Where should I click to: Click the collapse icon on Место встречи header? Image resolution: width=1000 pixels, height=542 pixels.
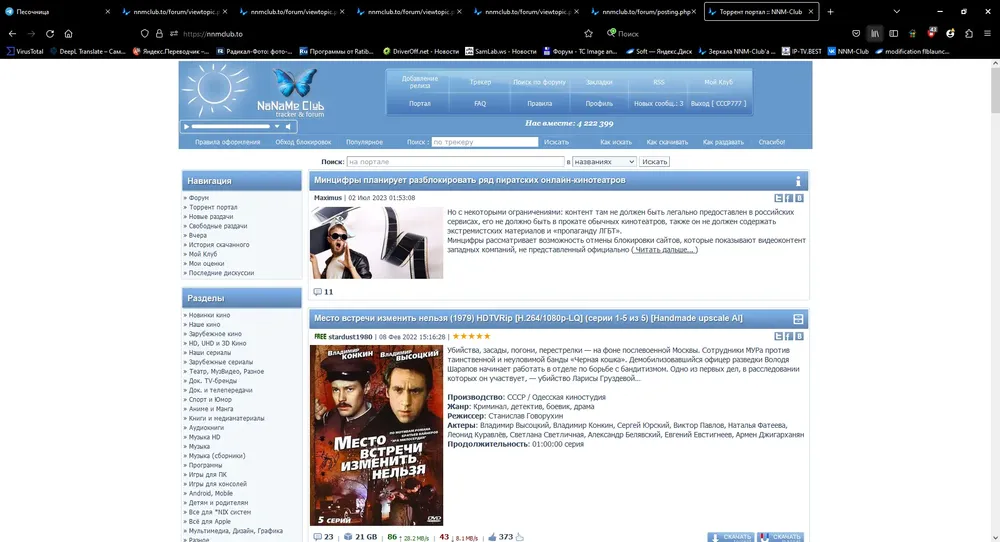pos(798,319)
